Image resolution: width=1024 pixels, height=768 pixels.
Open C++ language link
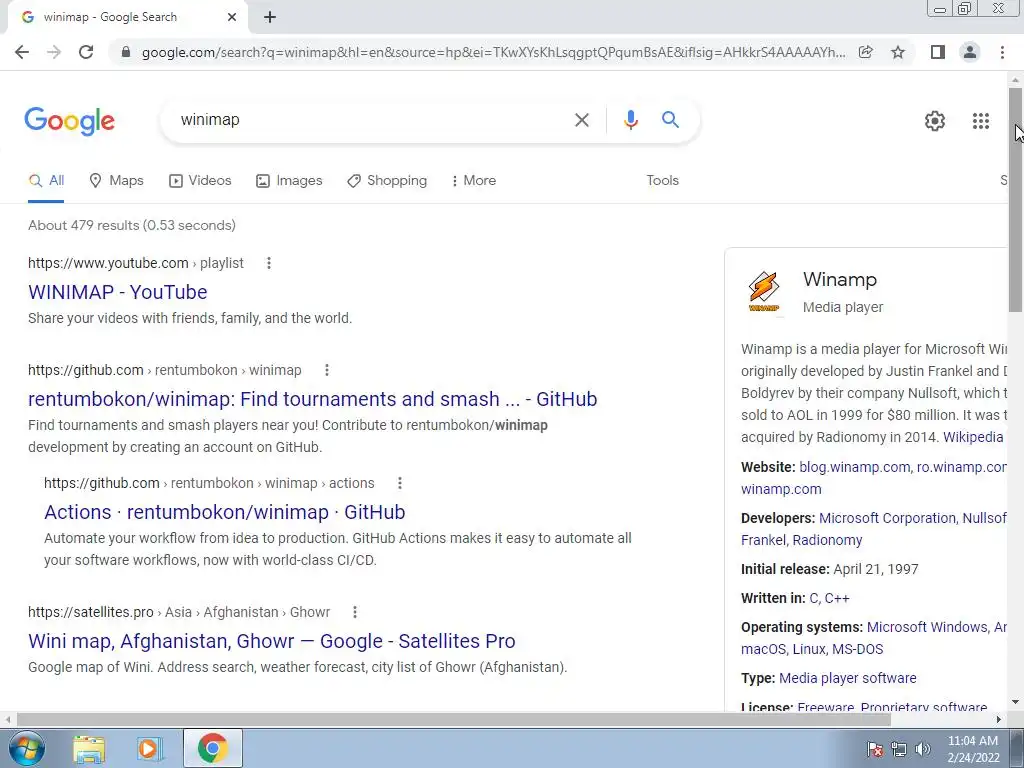[x=837, y=598]
